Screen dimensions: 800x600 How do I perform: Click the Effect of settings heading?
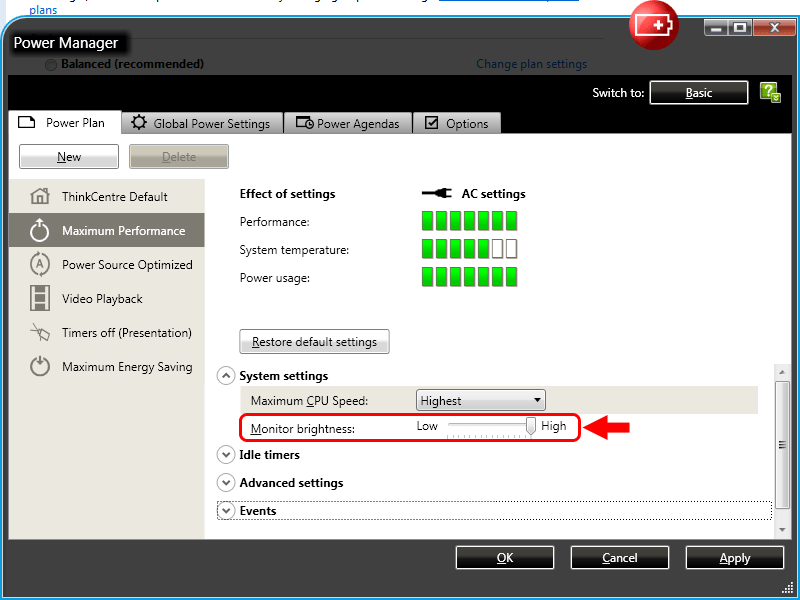[x=287, y=194]
